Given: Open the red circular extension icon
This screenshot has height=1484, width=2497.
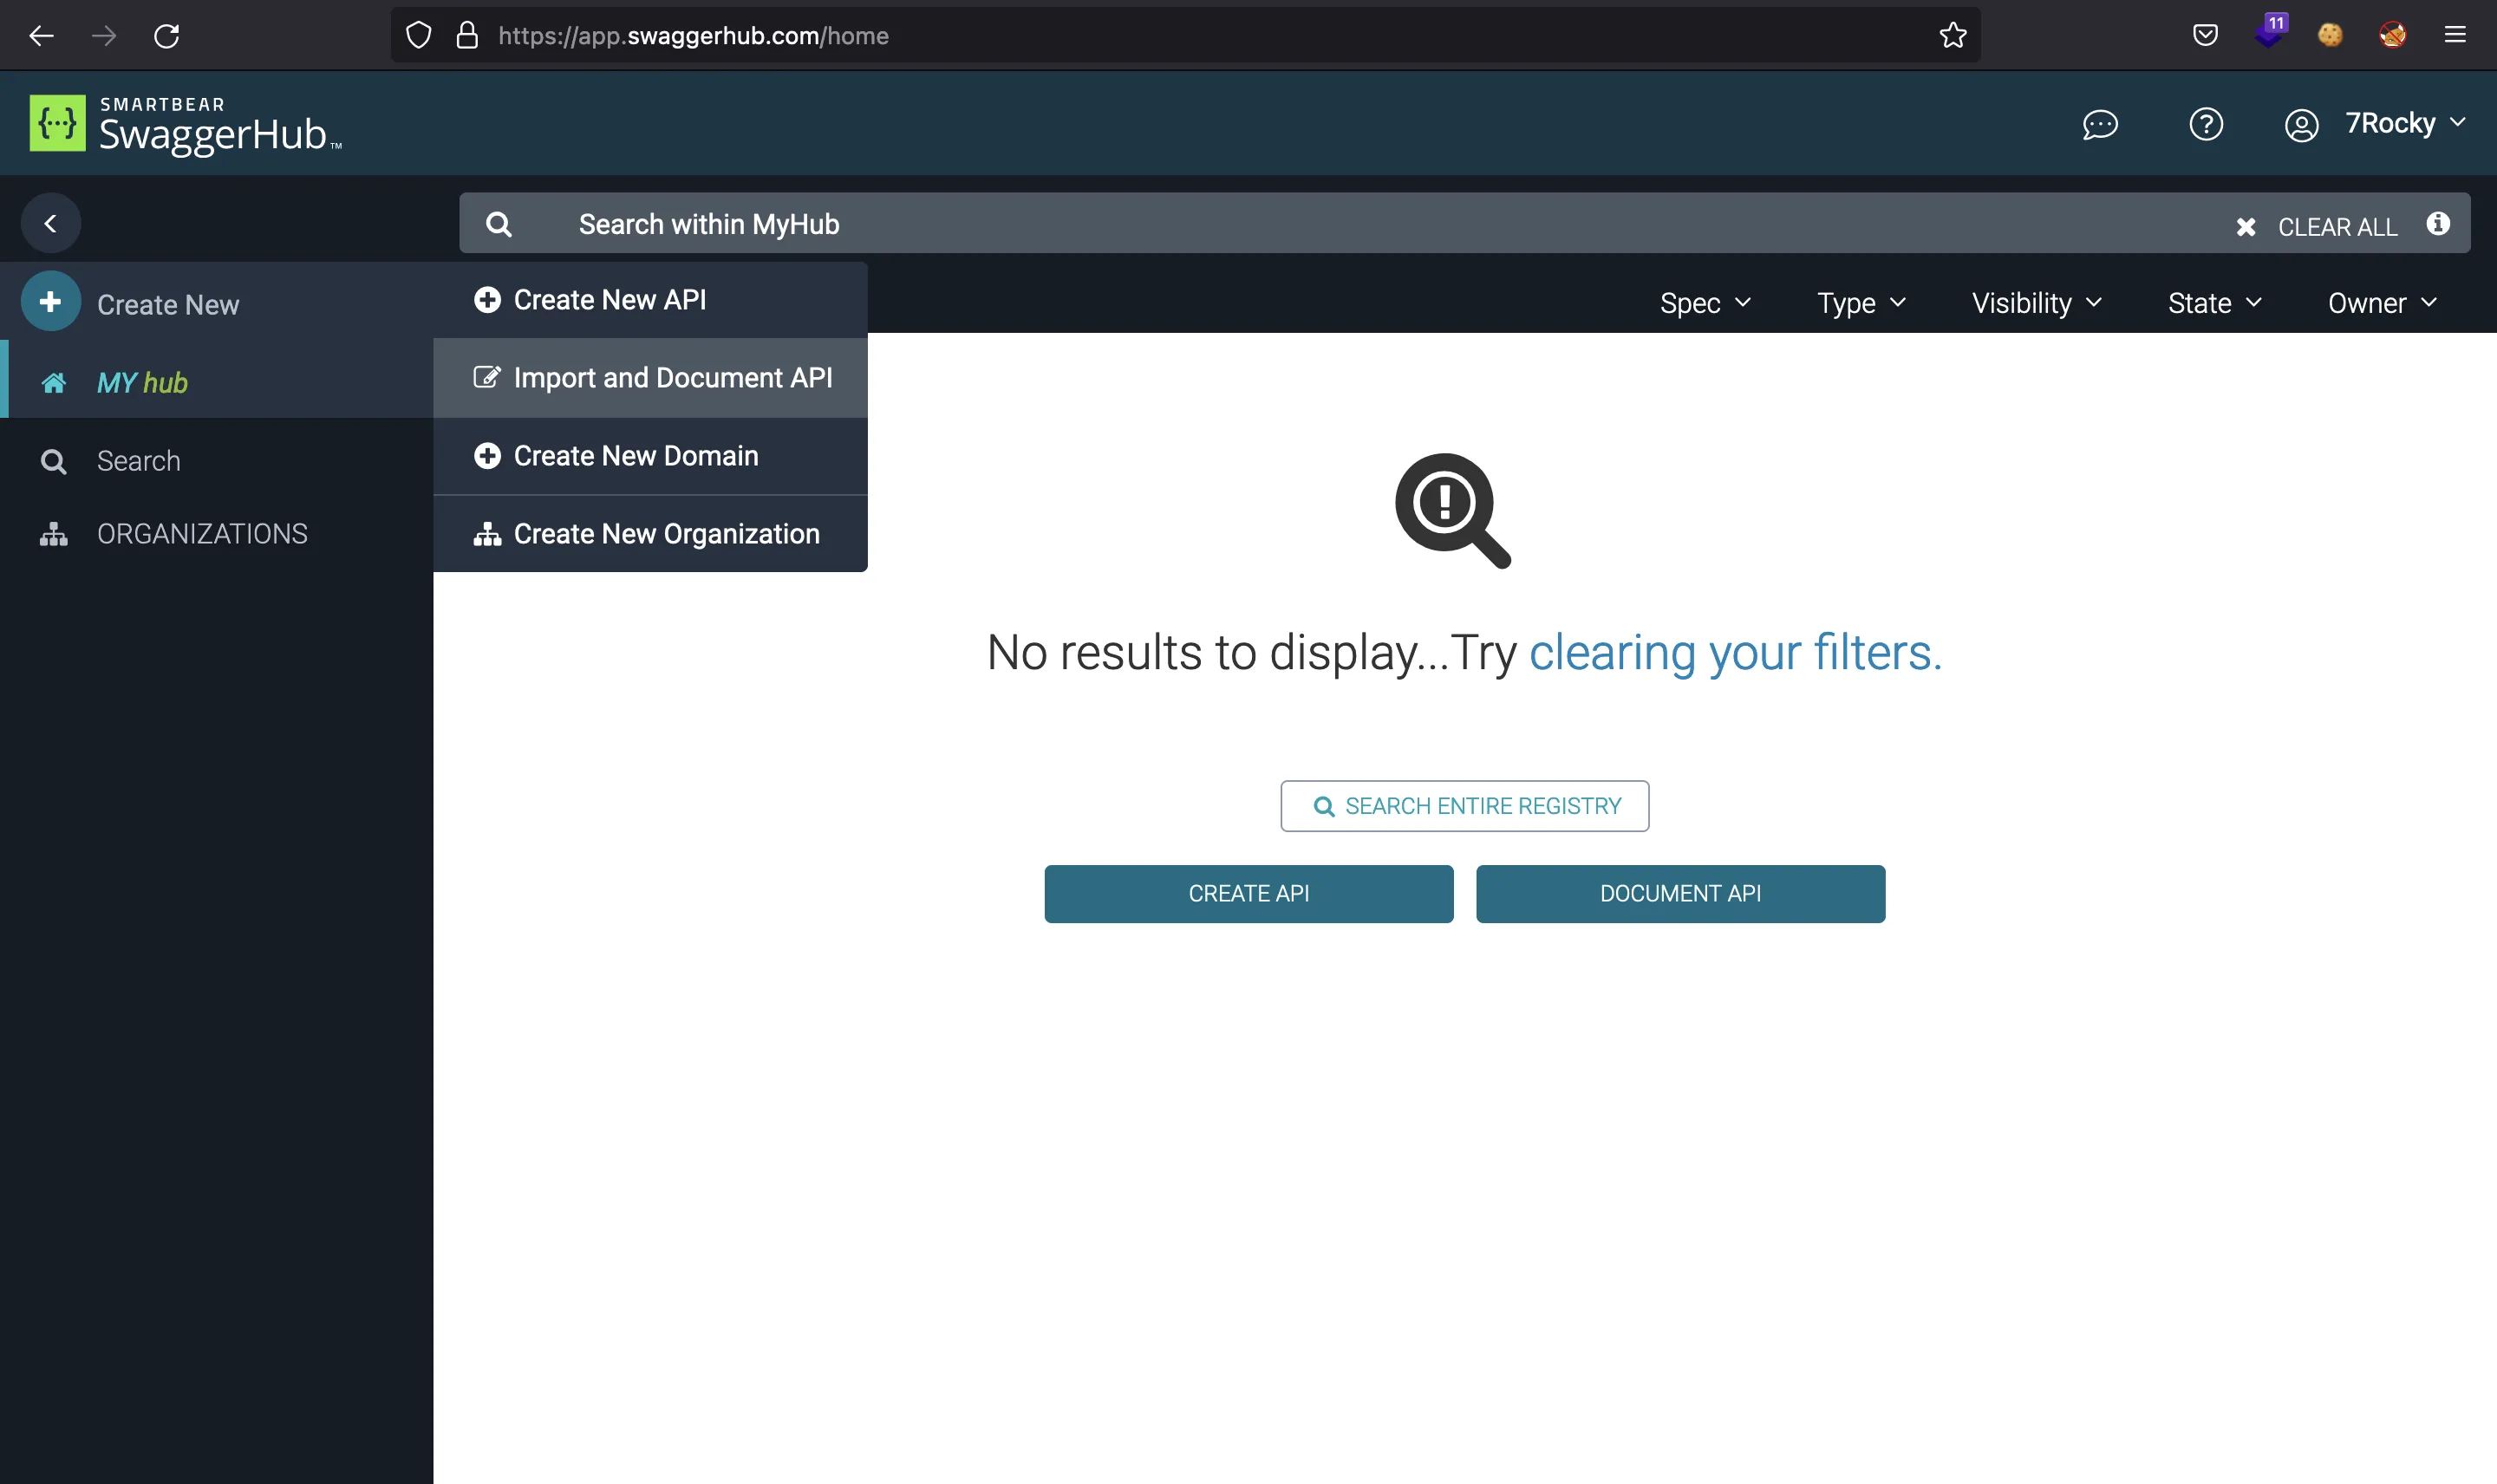Looking at the screenshot, I should [2393, 36].
